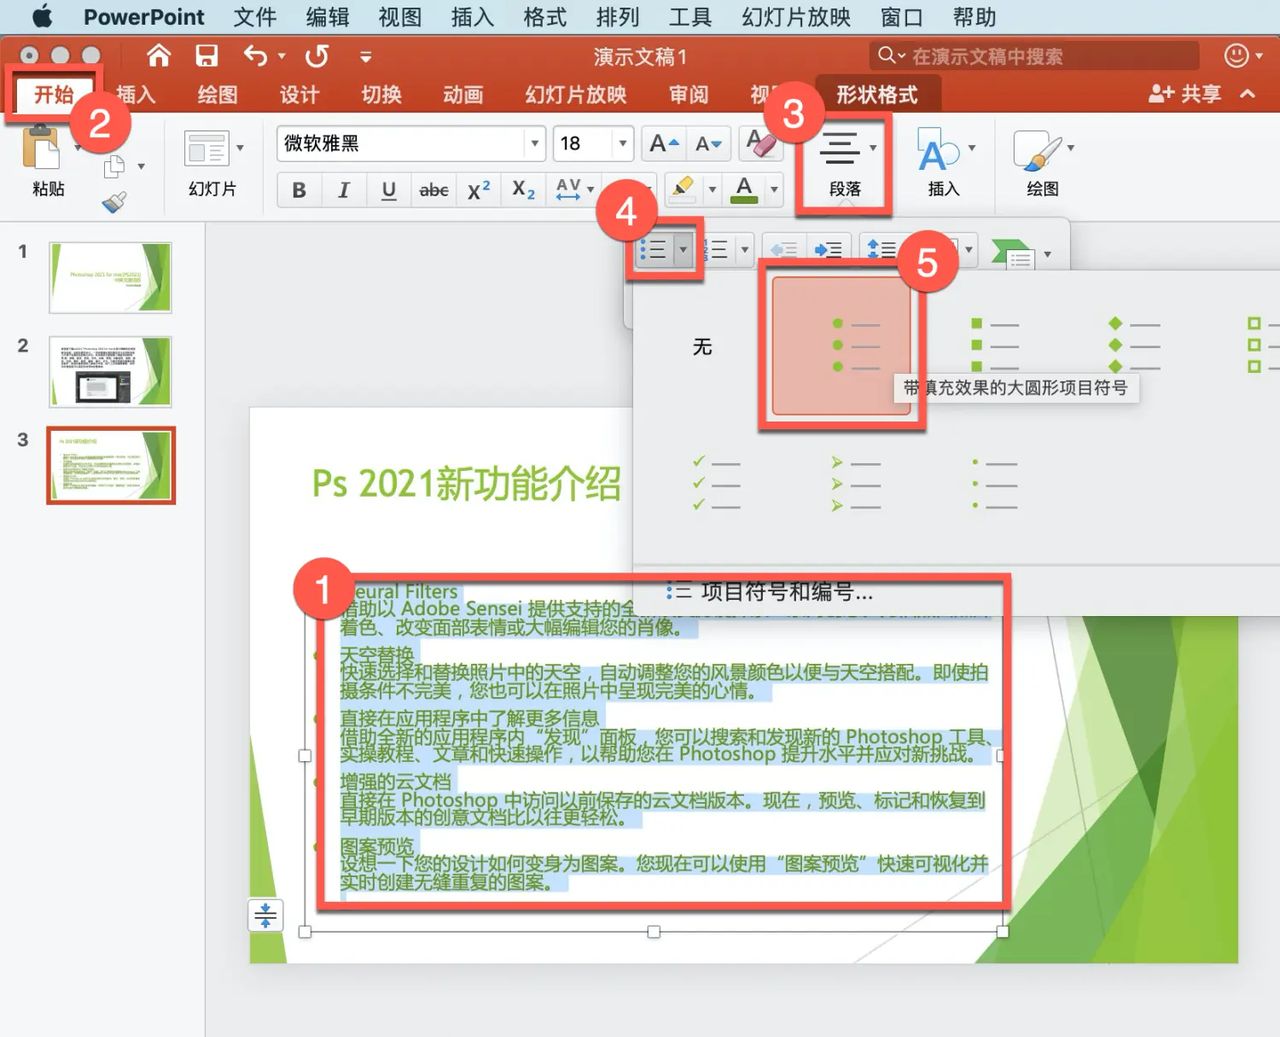Click the Paste clipboard icon
The width and height of the screenshot is (1280, 1037).
point(41,148)
